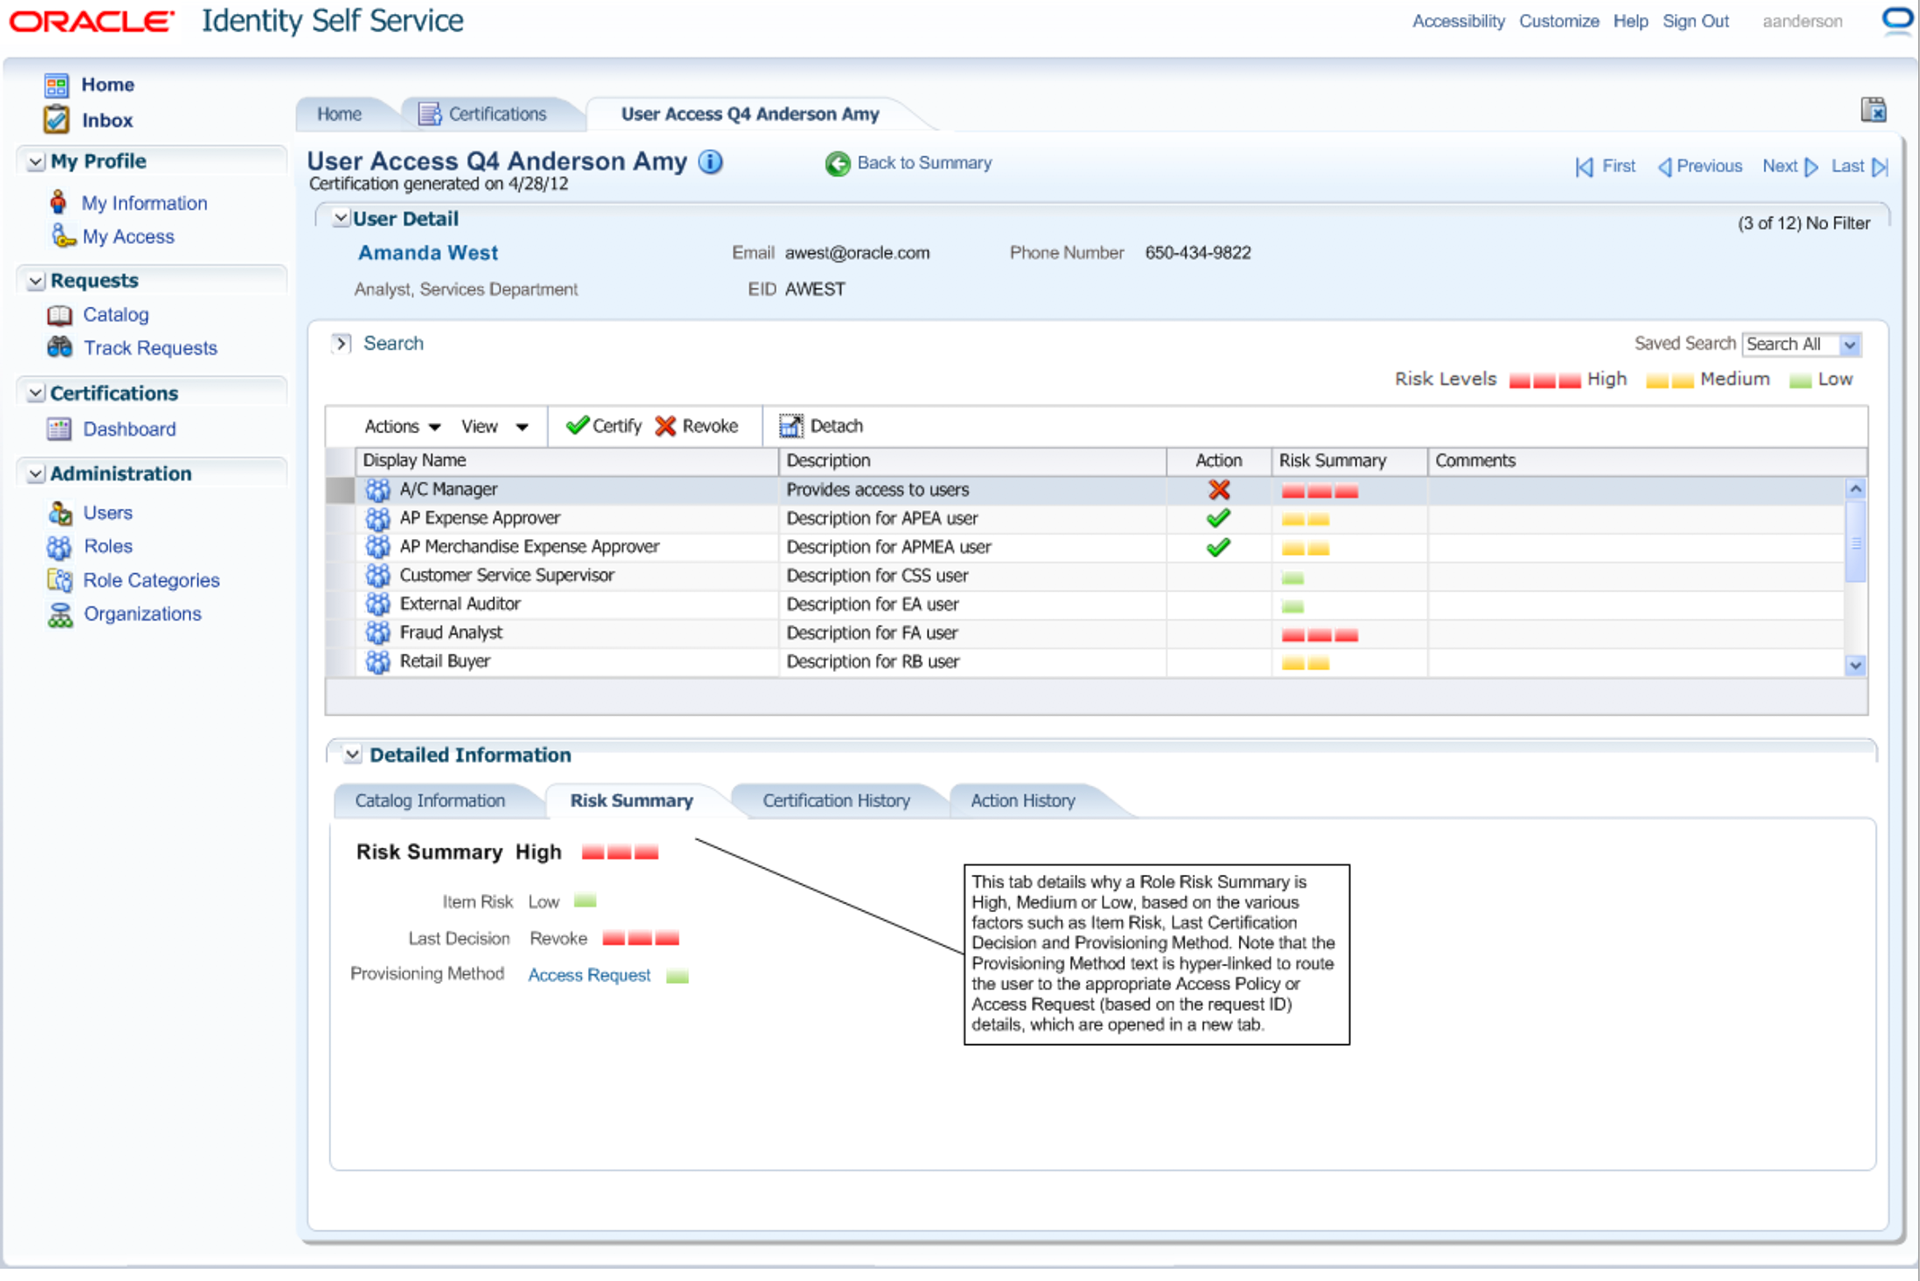
Task: Click low risk indicator on External Auditor row
Action: 1293,606
